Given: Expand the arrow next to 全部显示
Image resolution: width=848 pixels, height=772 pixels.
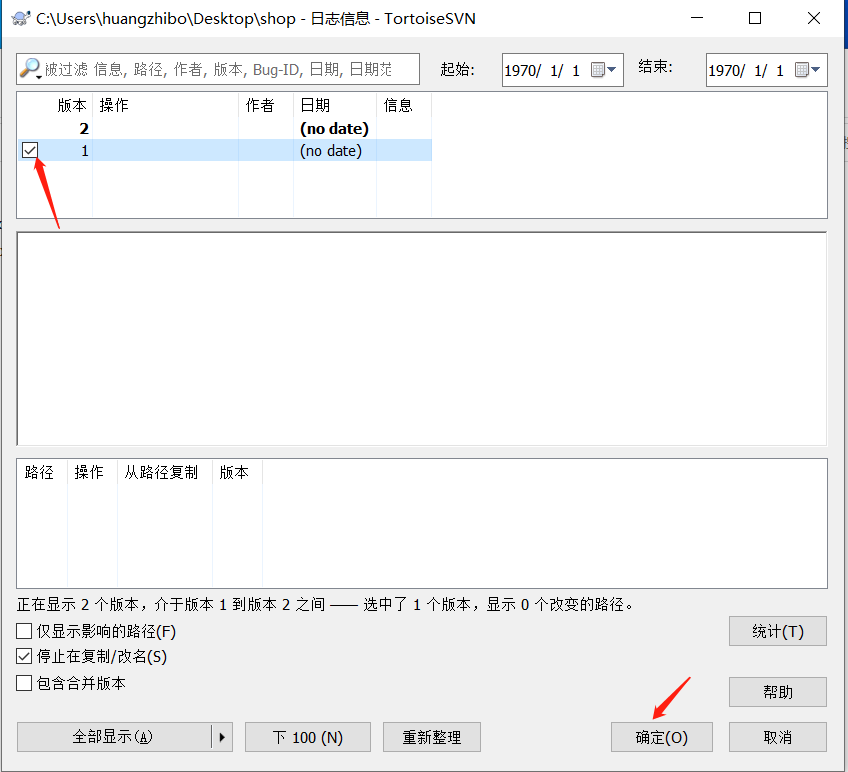Looking at the screenshot, I should point(222,737).
